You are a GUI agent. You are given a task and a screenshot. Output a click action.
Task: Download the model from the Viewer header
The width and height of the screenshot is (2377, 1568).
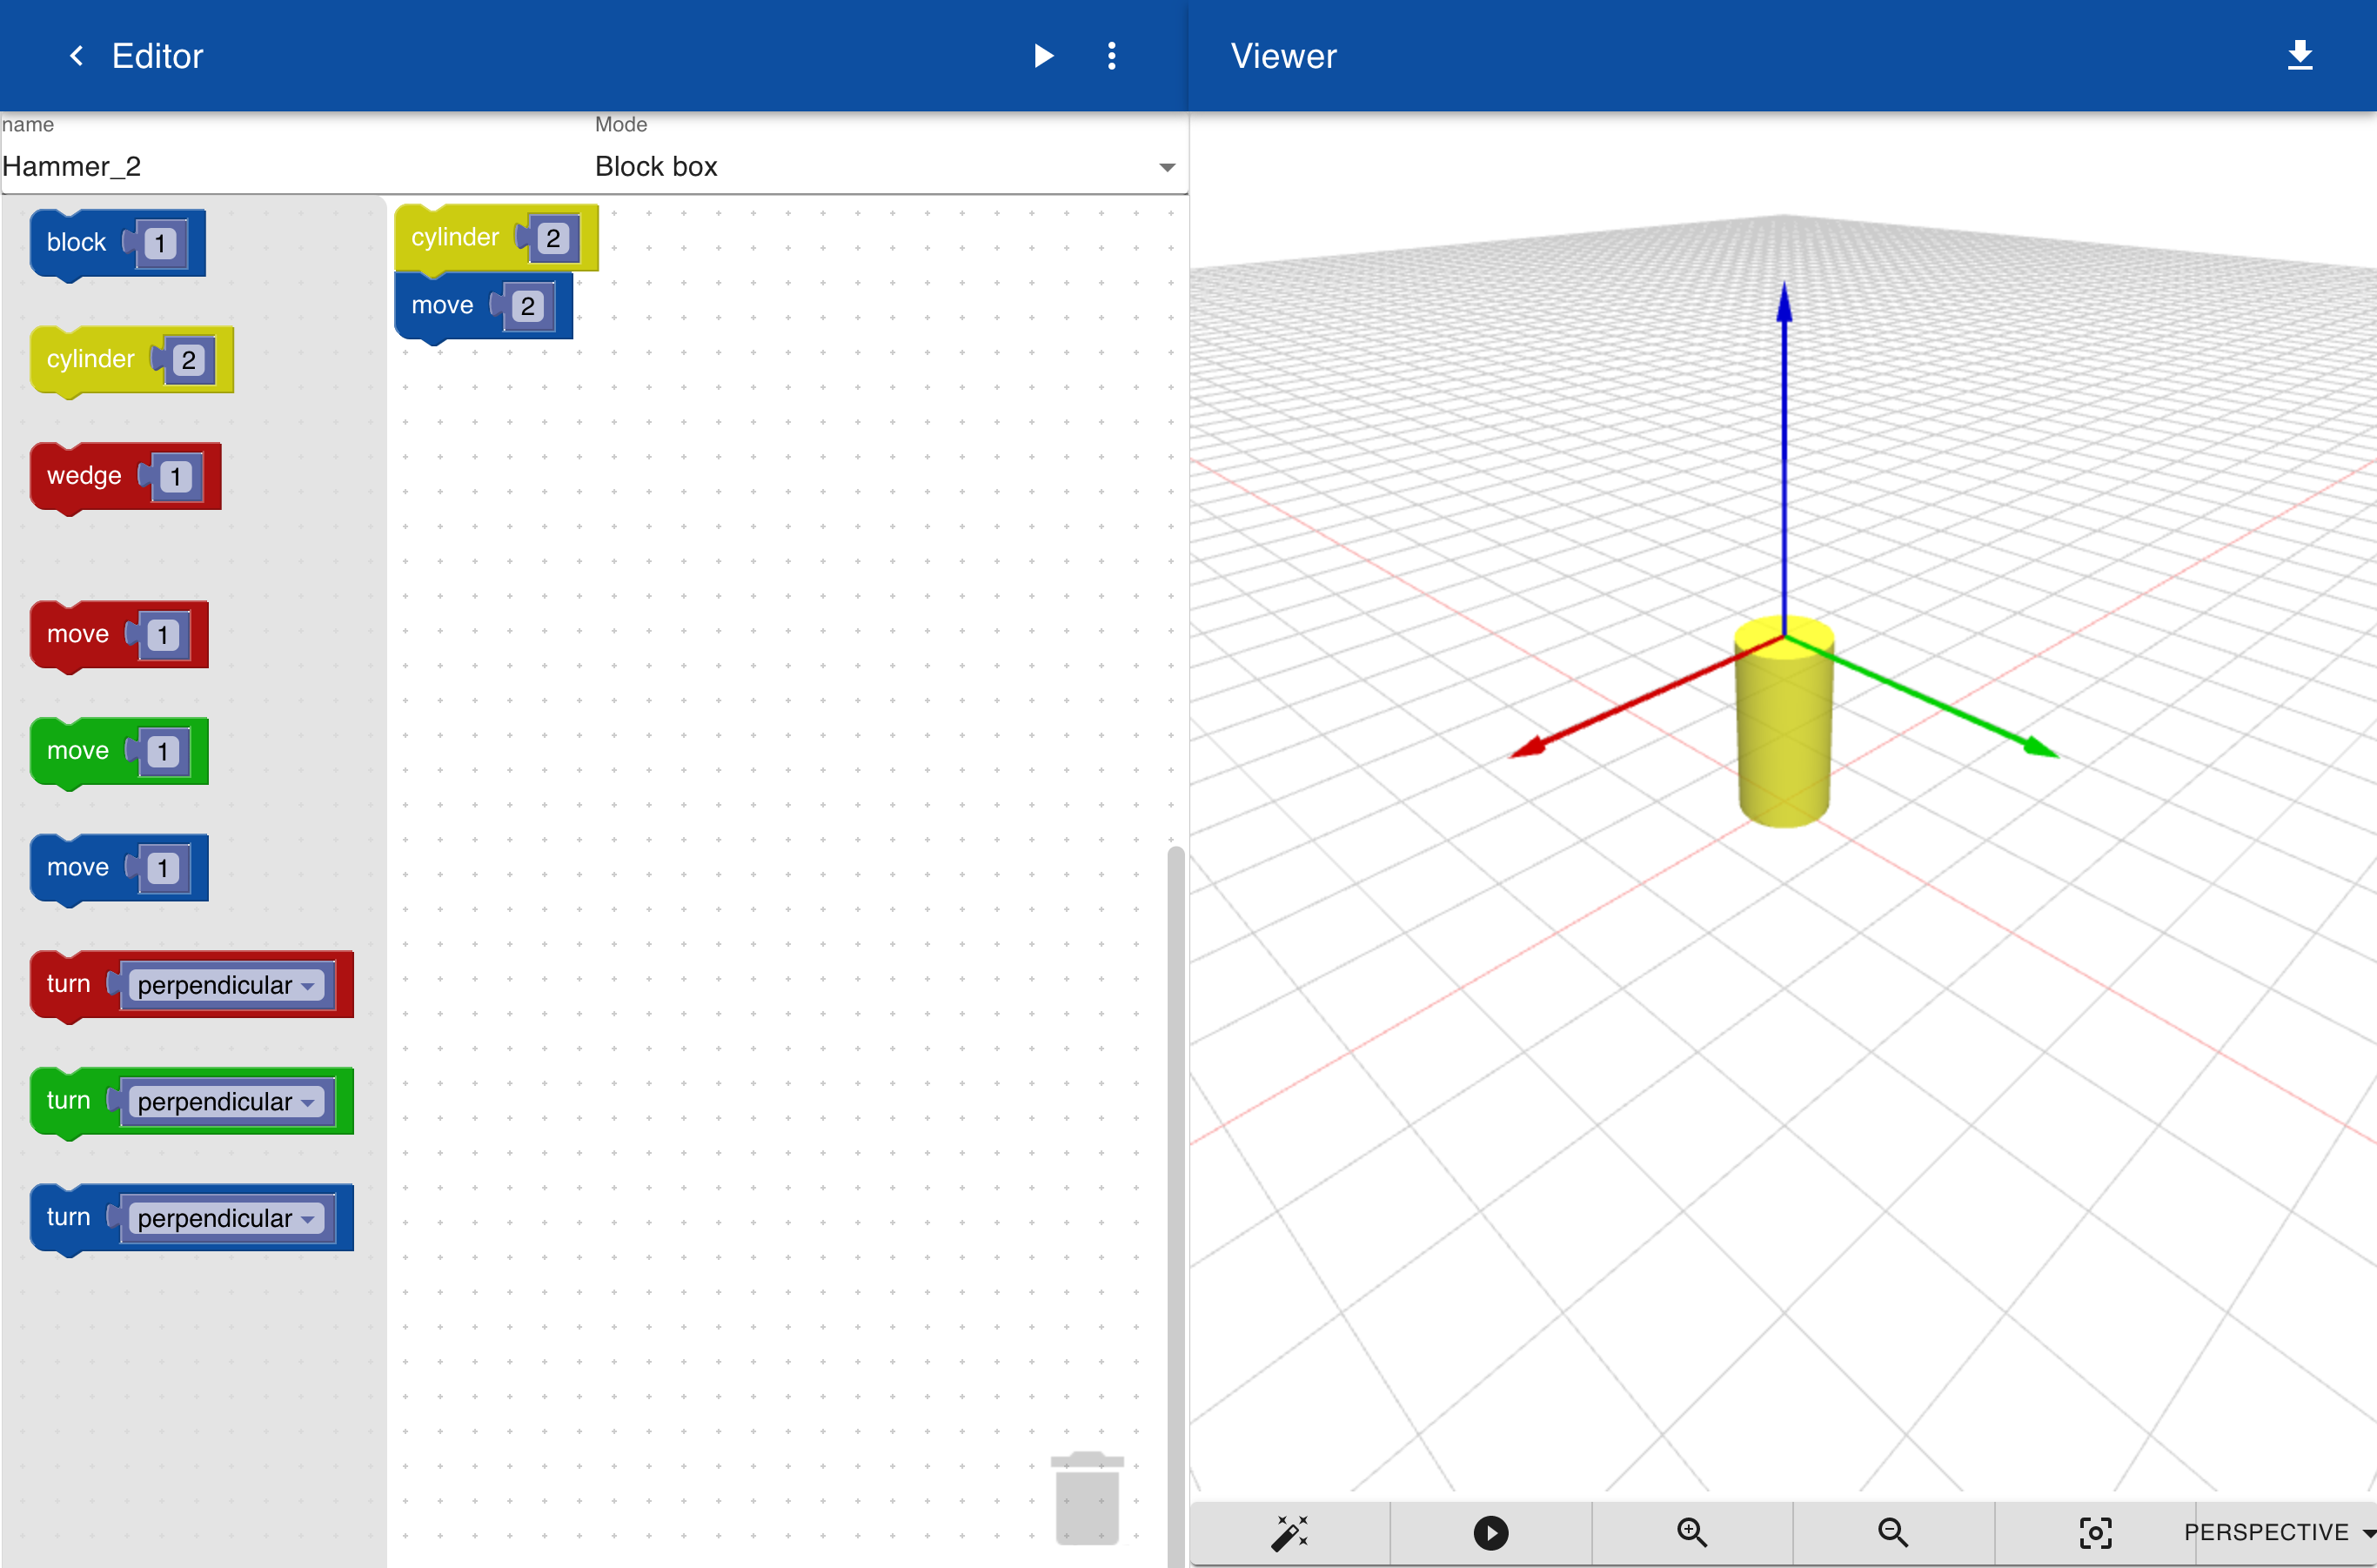click(2300, 55)
